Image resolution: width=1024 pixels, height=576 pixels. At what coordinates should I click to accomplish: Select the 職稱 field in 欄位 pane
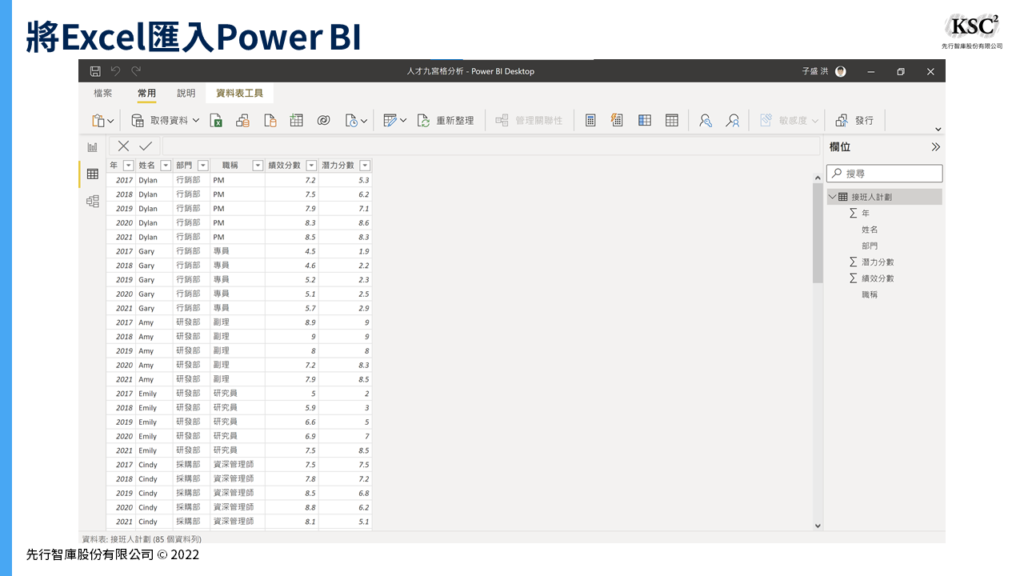pos(869,295)
